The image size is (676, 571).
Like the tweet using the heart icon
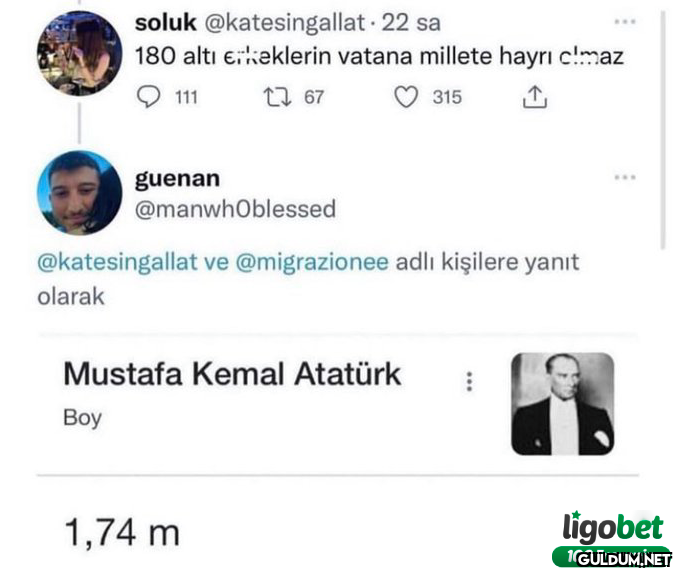point(406,97)
